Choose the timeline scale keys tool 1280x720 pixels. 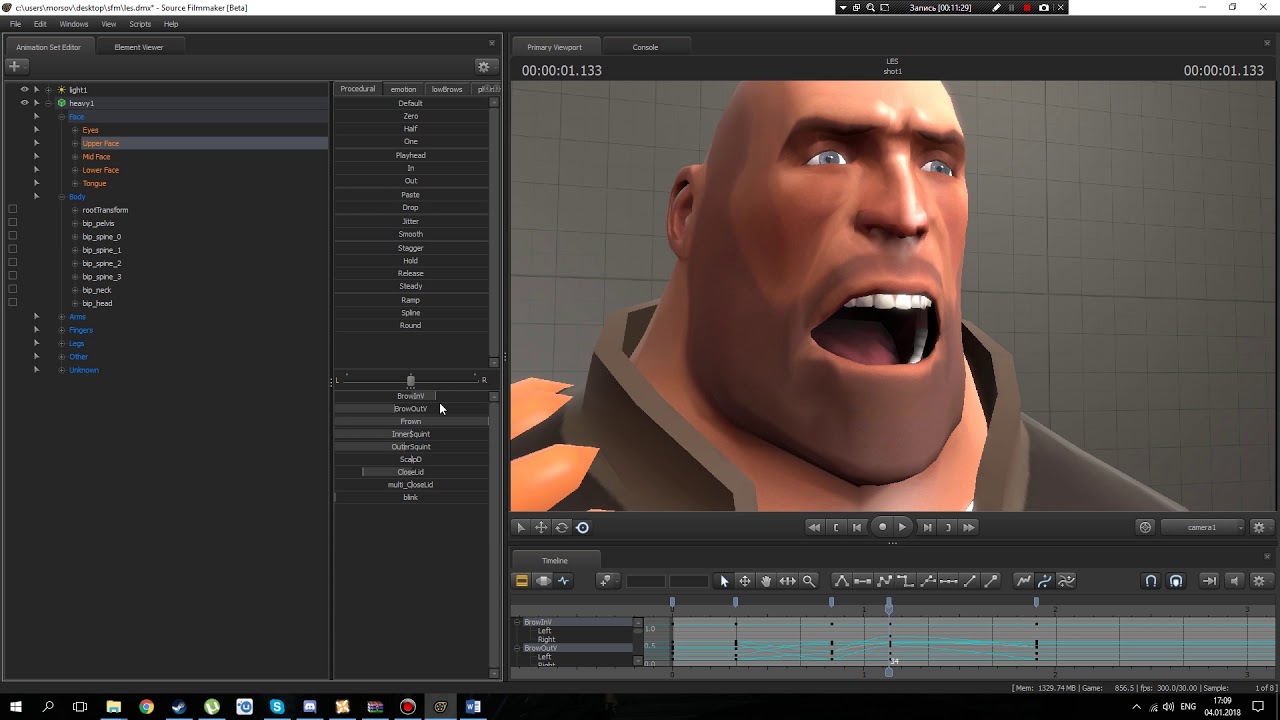787,581
